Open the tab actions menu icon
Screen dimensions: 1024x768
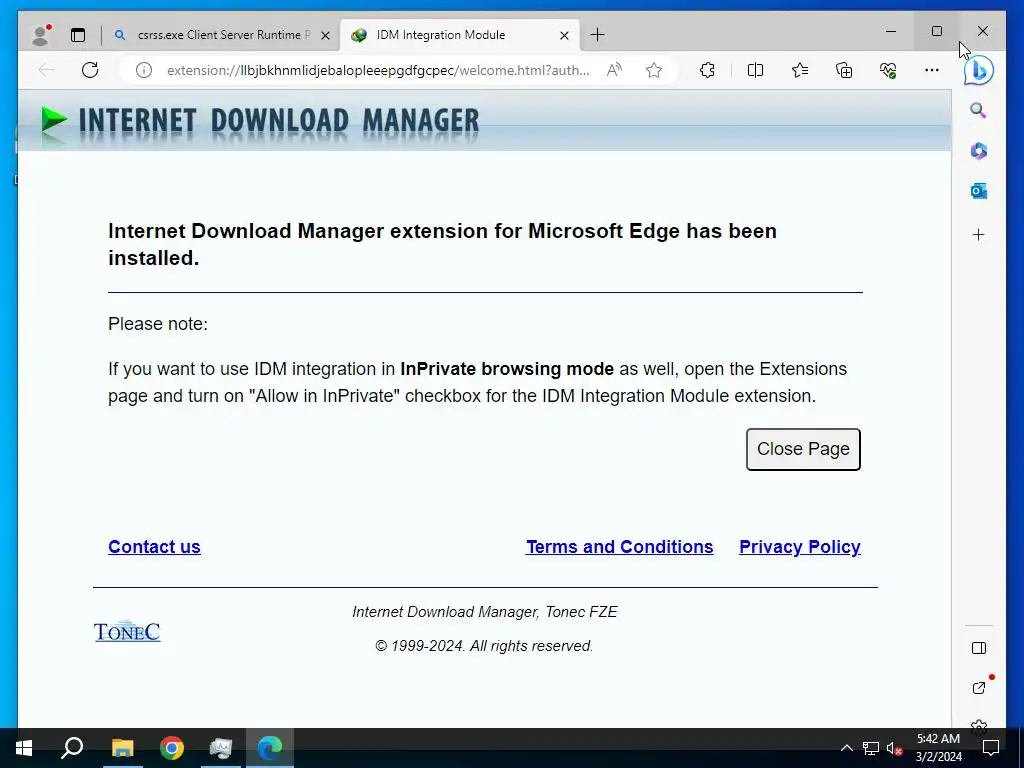point(78,35)
